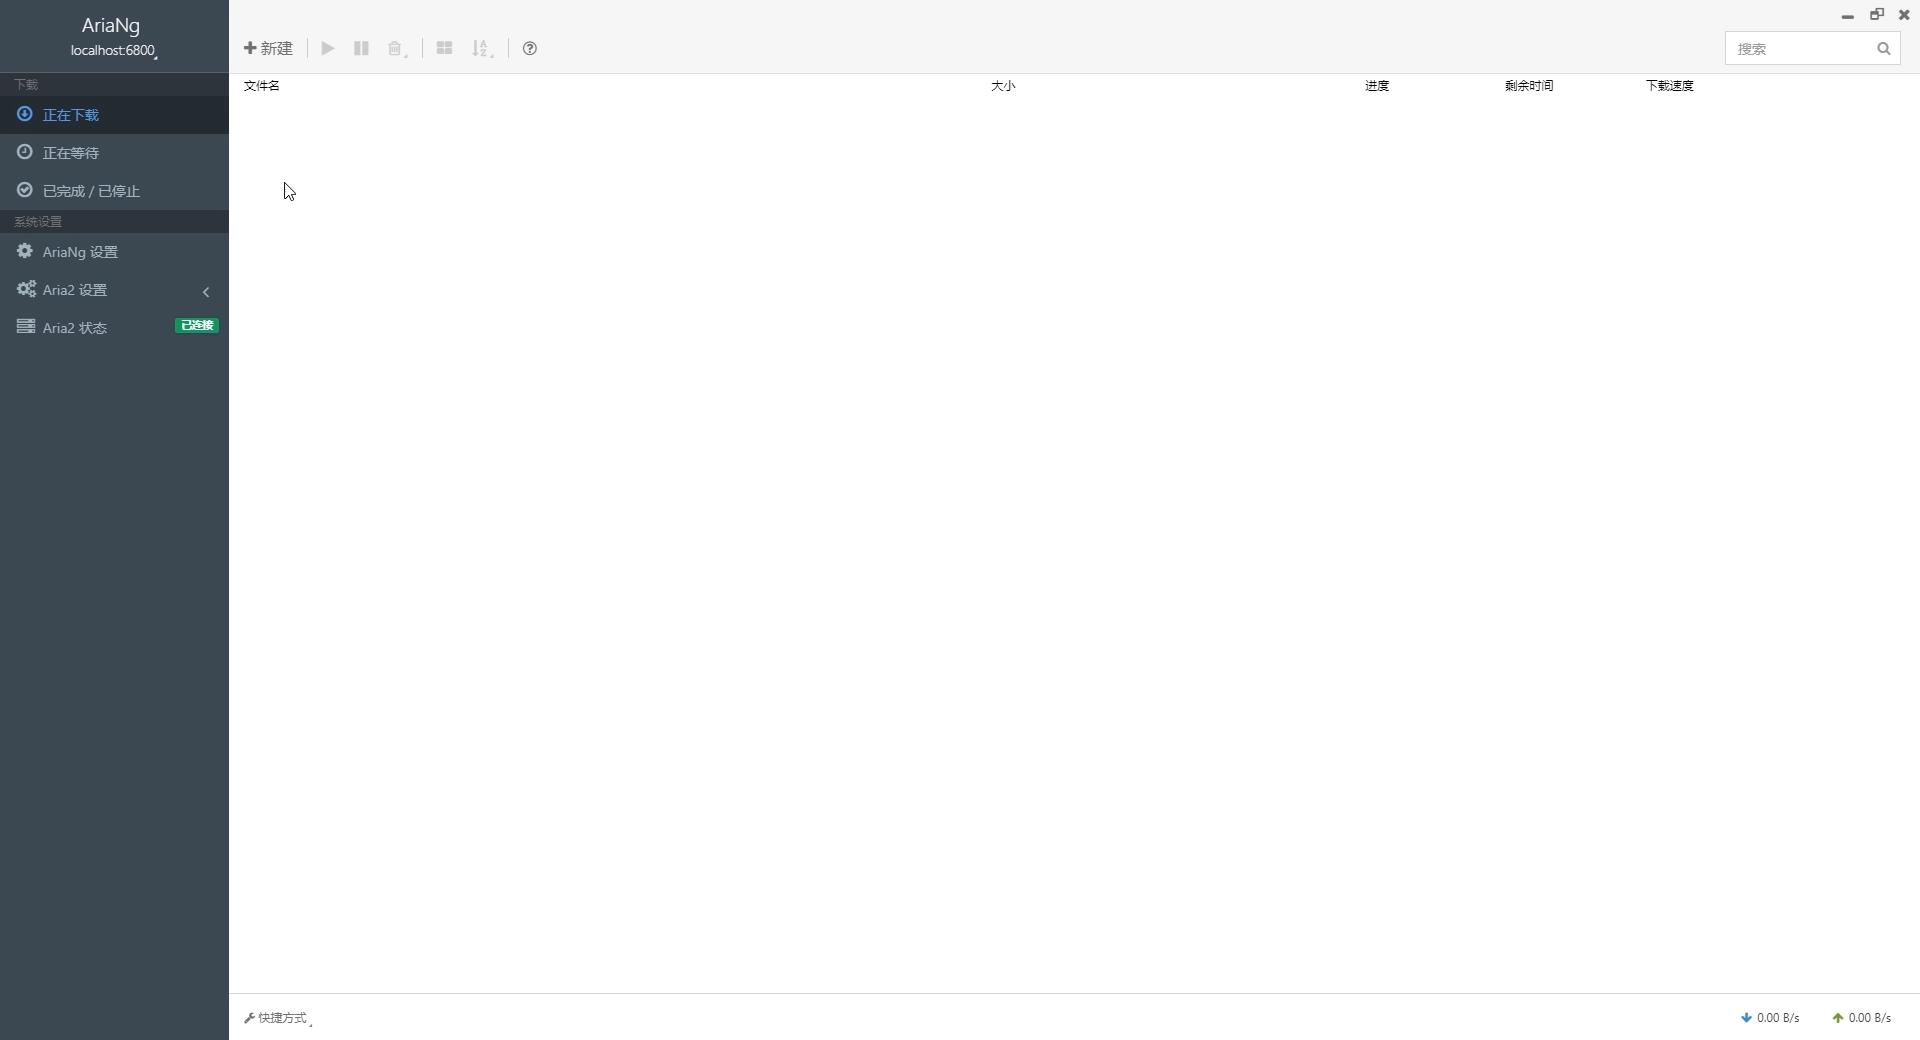Sort by 文件名 column header
1920x1040 pixels.
click(x=262, y=86)
